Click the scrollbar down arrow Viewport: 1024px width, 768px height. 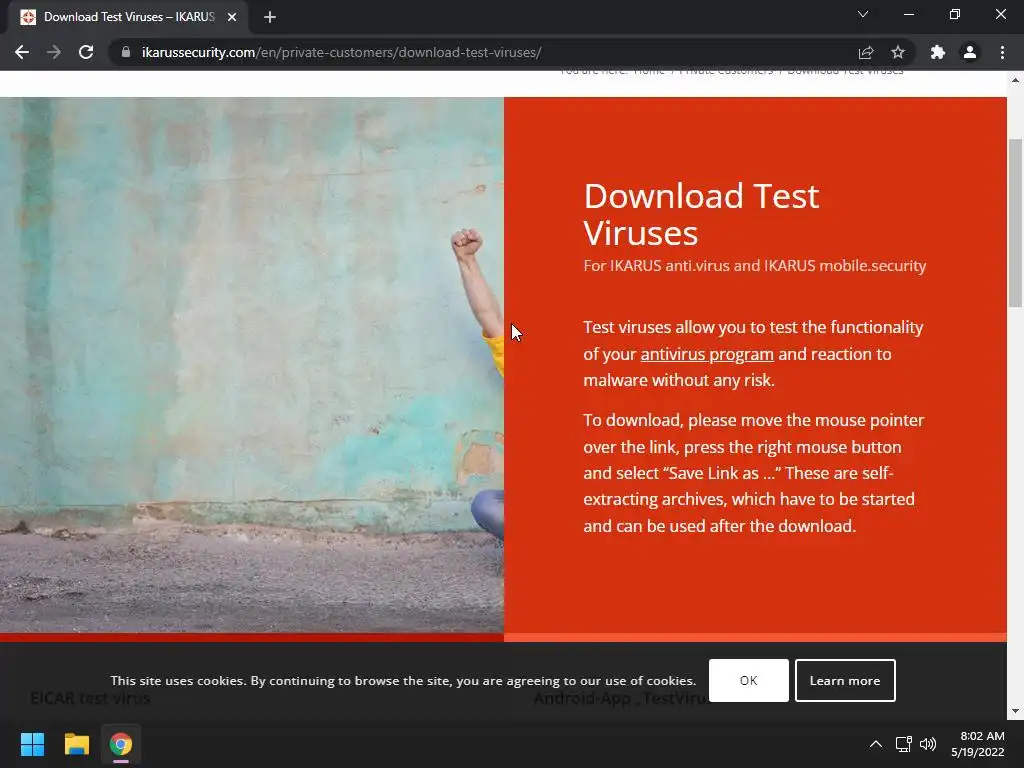[x=1015, y=711]
